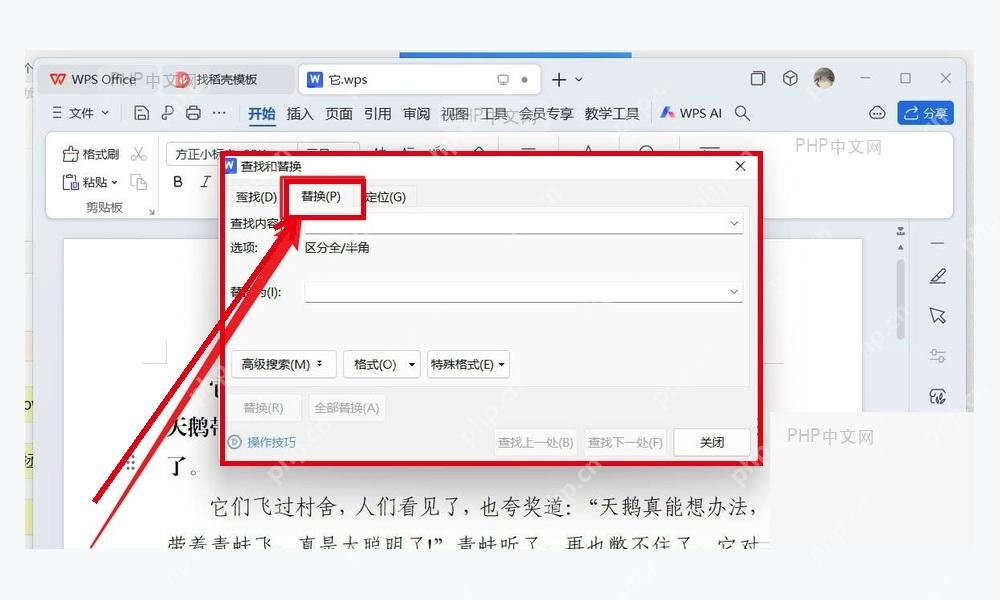Image resolution: width=1000 pixels, height=600 pixels.
Task: Open the 高级搜索(M) expander
Action: point(283,365)
